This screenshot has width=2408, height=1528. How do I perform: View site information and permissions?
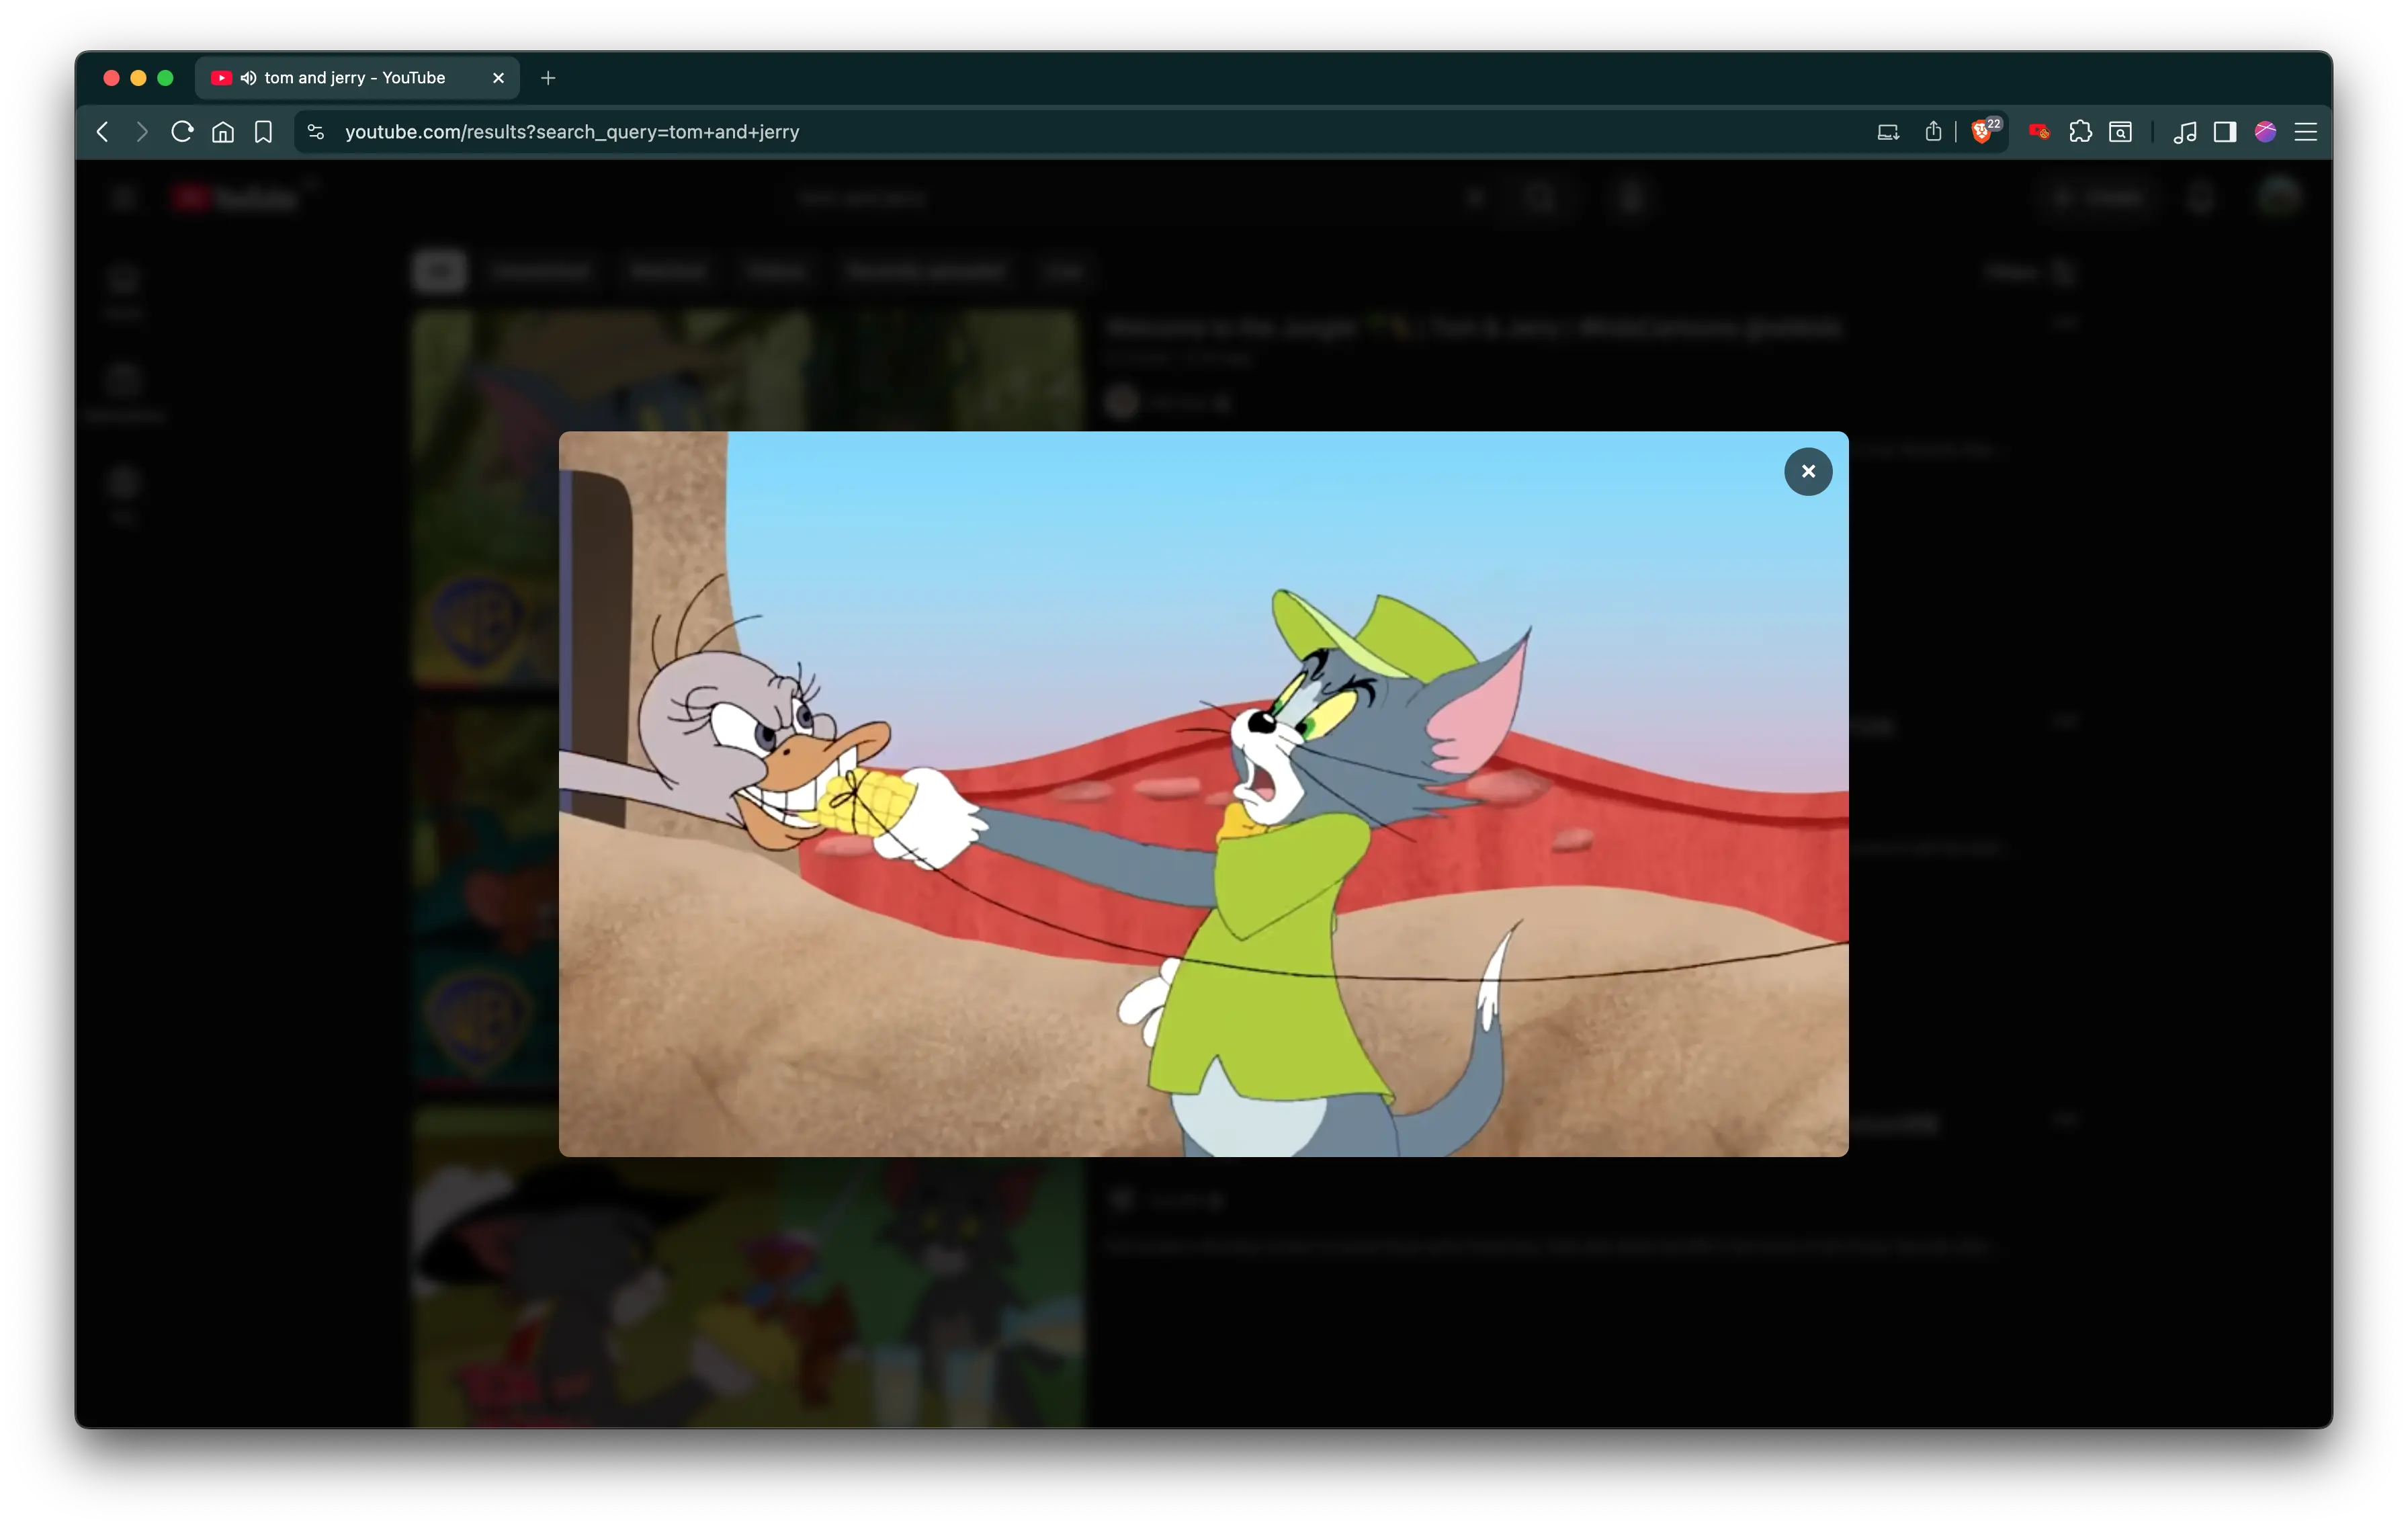[316, 132]
